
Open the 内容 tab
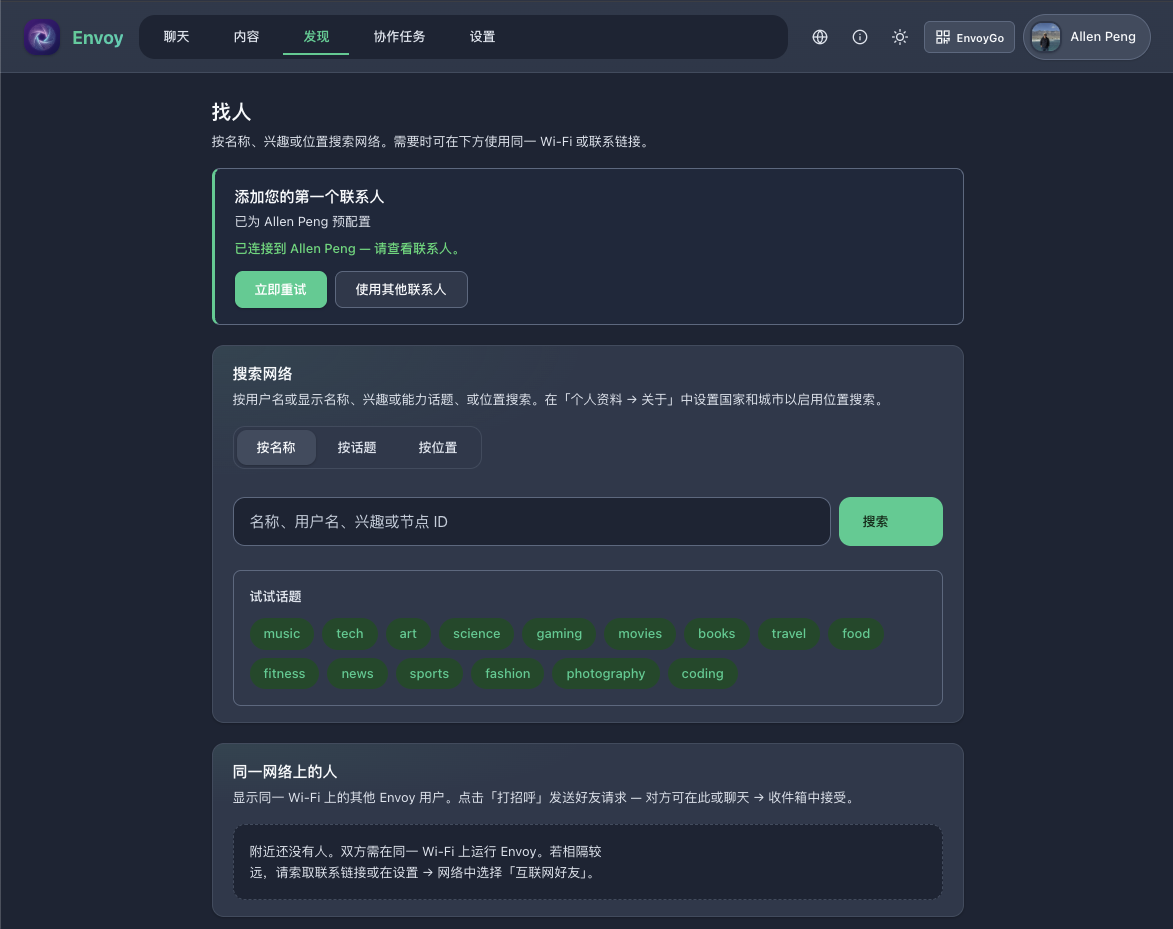click(x=246, y=37)
